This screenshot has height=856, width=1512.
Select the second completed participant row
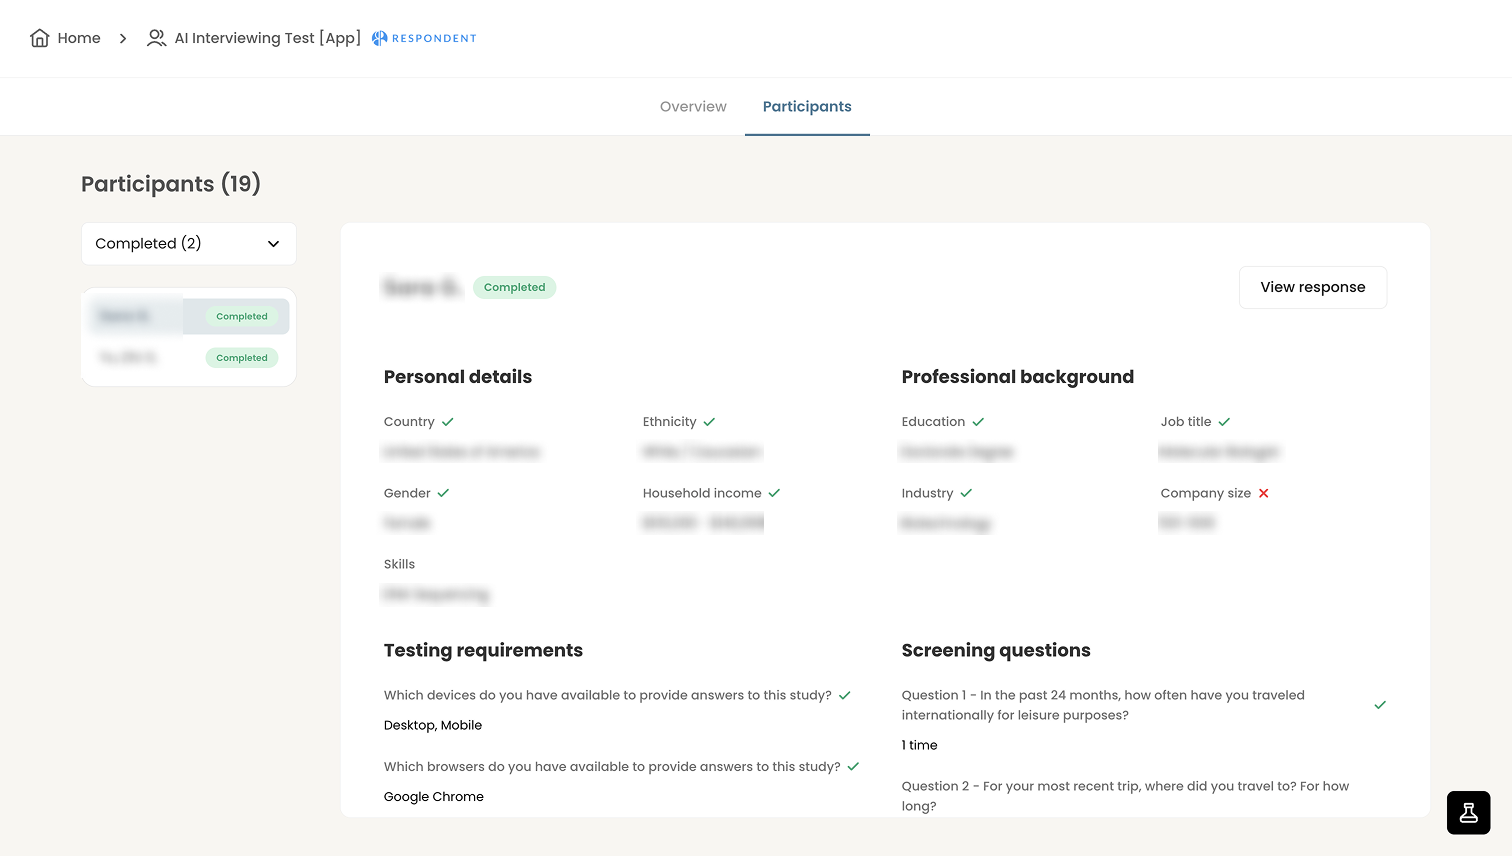click(x=189, y=357)
